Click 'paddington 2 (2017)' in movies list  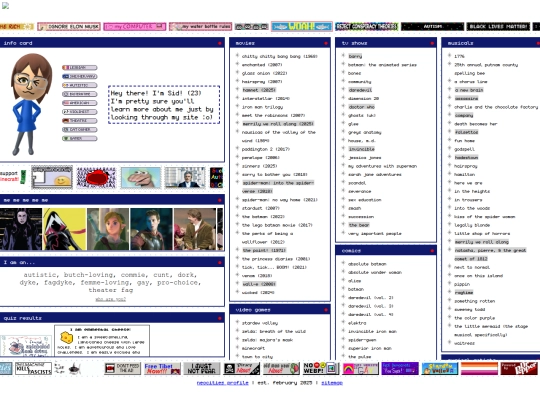pos(266,149)
